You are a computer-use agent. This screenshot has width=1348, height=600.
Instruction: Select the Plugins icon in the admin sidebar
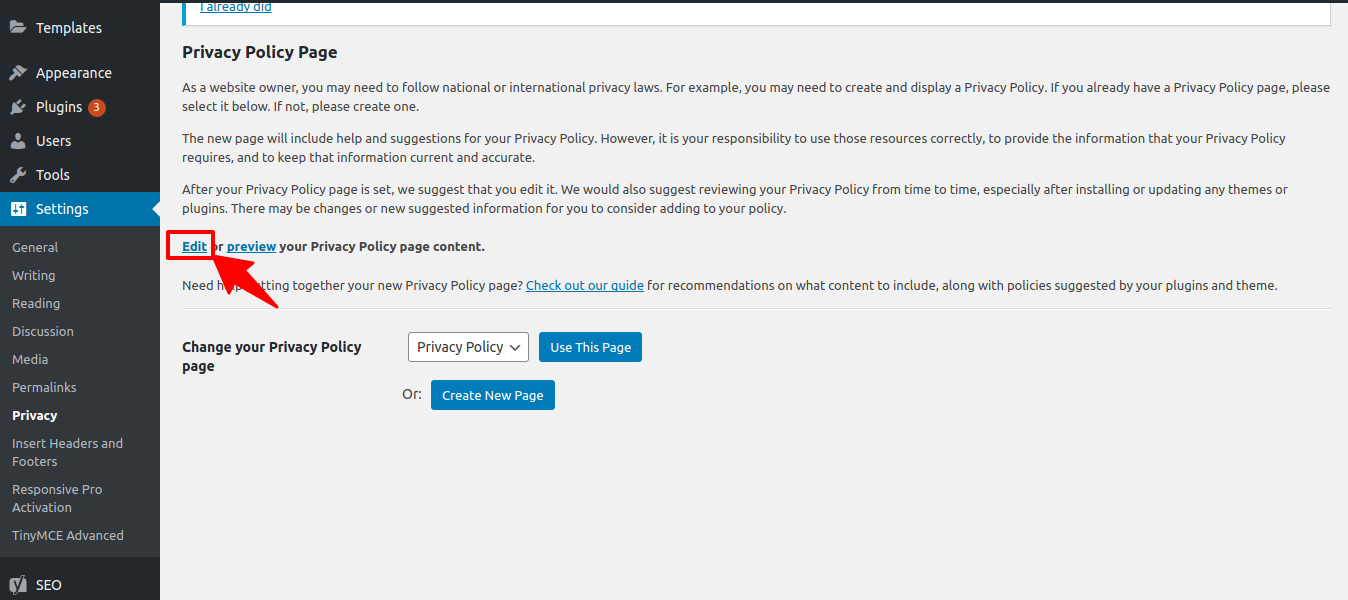(x=20, y=107)
